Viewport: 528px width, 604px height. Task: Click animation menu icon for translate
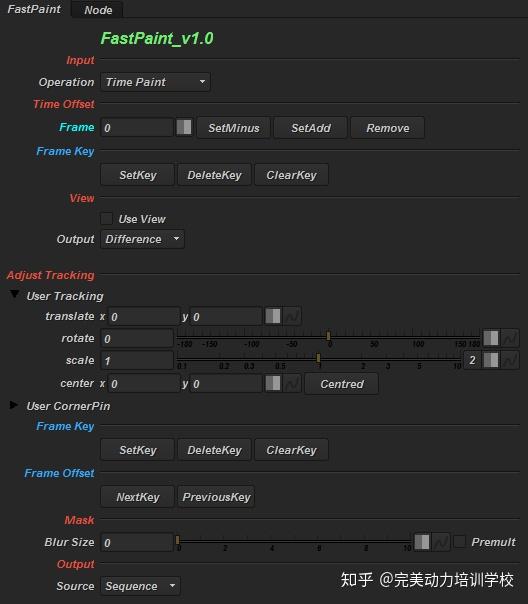273,316
